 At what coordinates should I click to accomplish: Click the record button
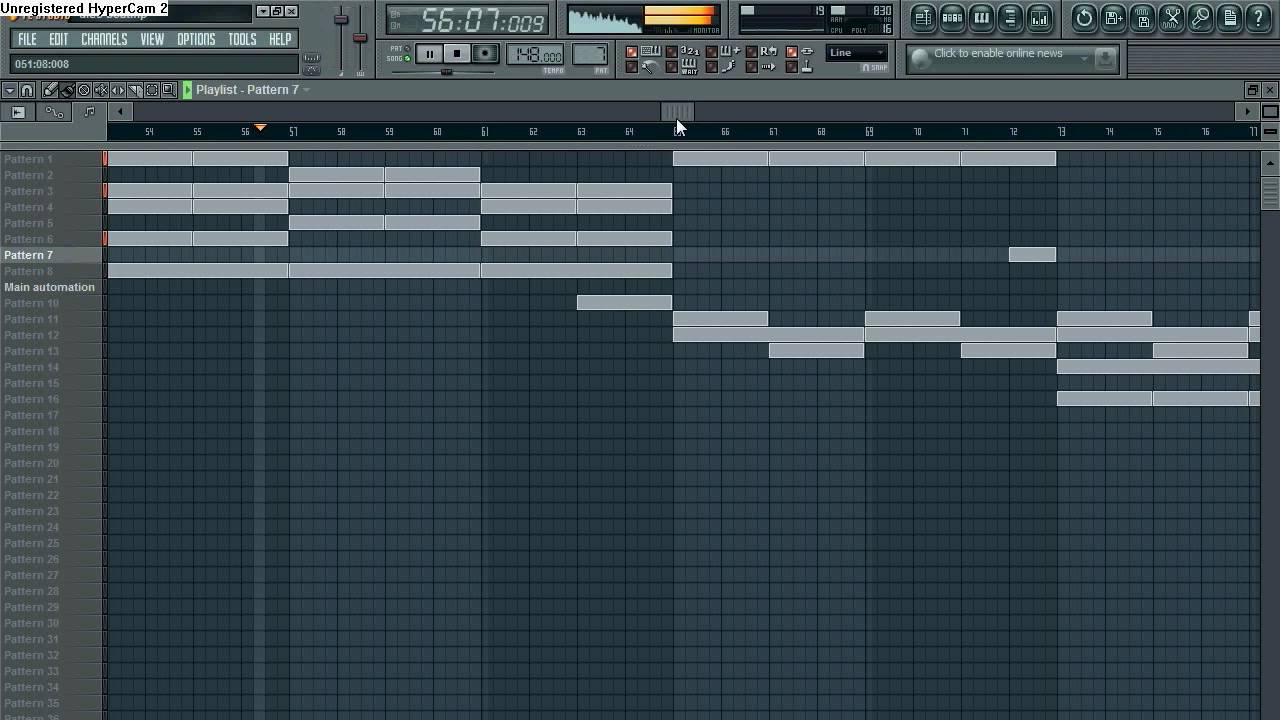pos(485,54)
